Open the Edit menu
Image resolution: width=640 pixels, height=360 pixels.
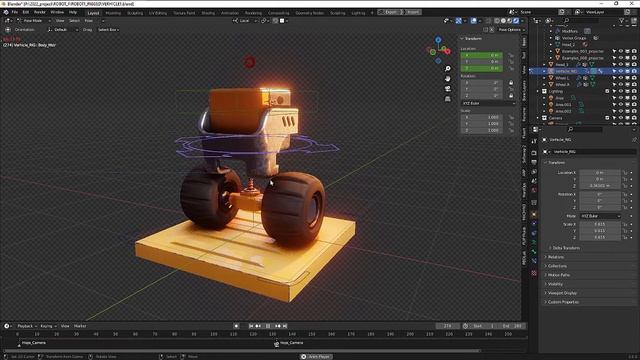pos(26,12)
